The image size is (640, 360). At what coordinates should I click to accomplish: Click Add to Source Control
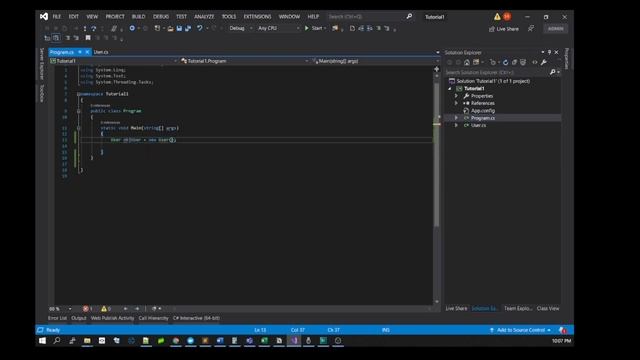point(521,330)
